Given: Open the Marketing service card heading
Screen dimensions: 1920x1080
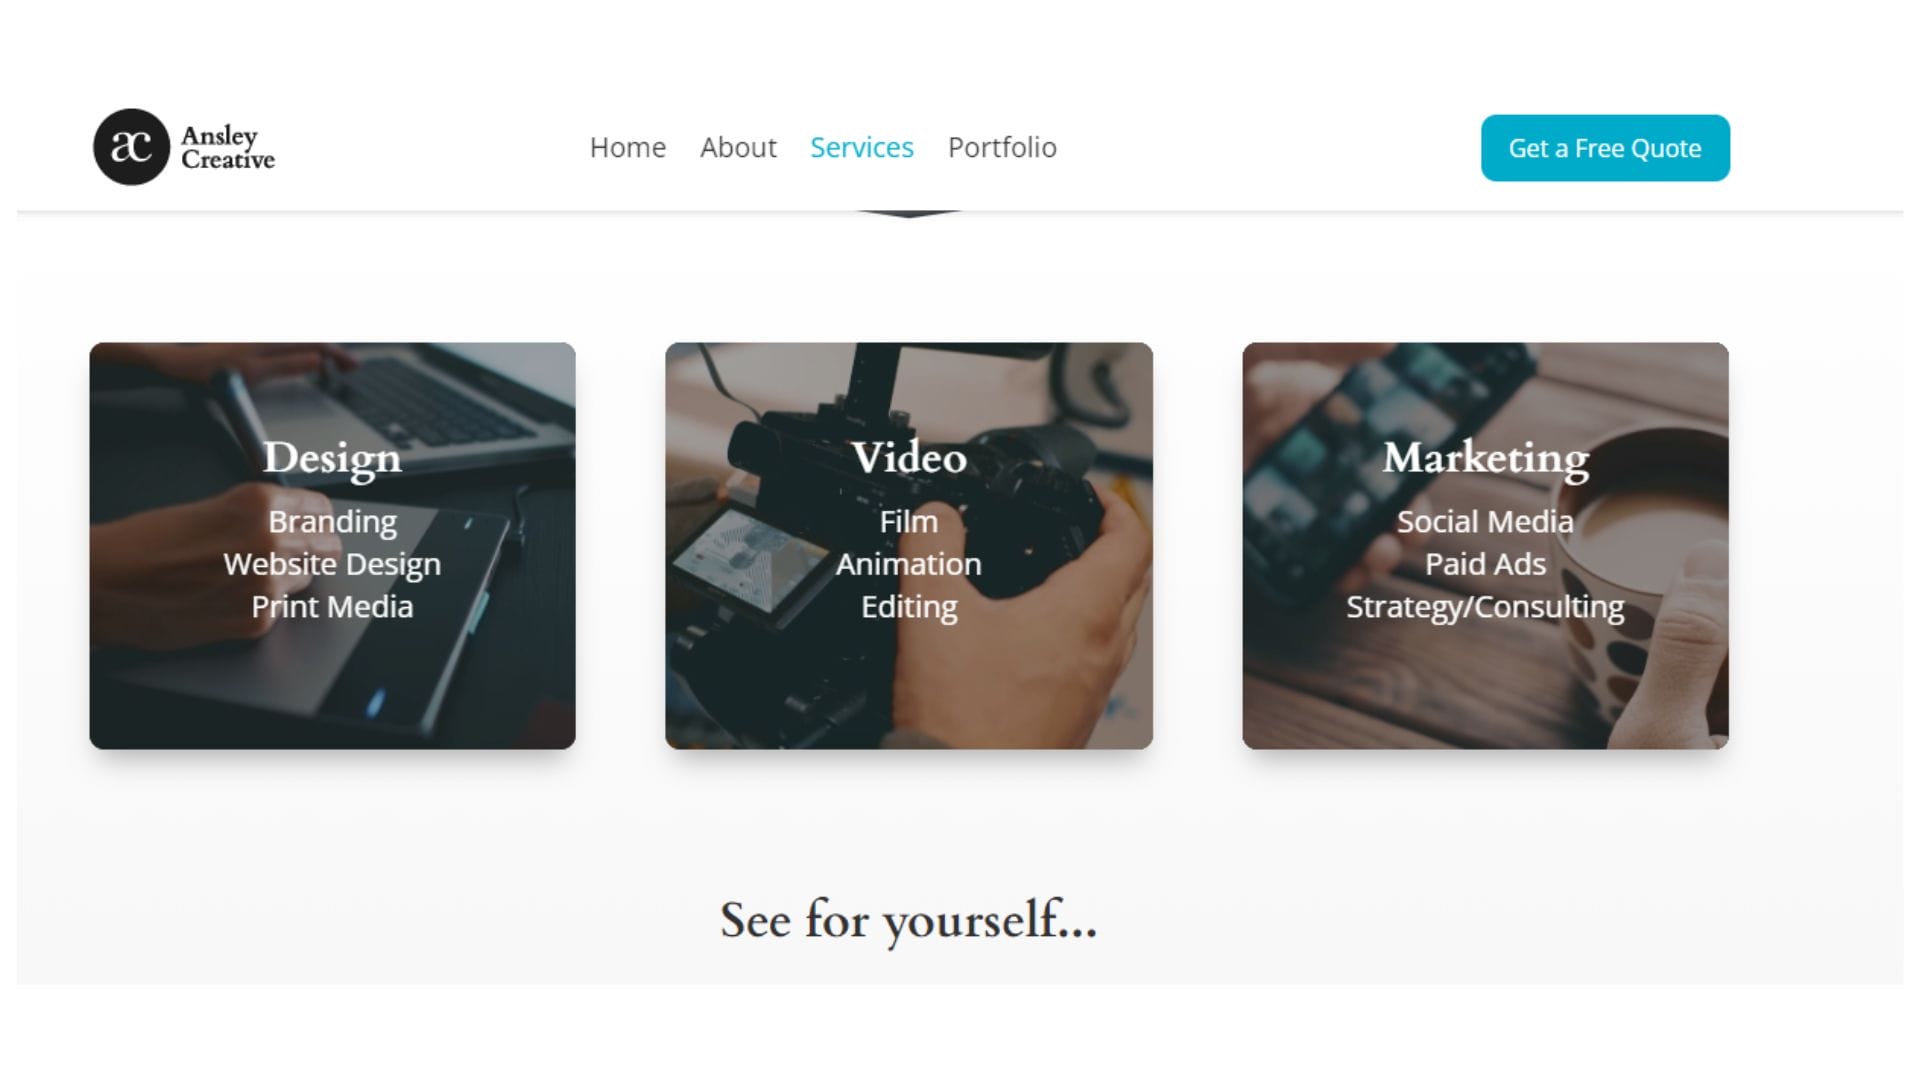Looking at the screenshot, I should pyautogui.click(x=1485, y=458).
